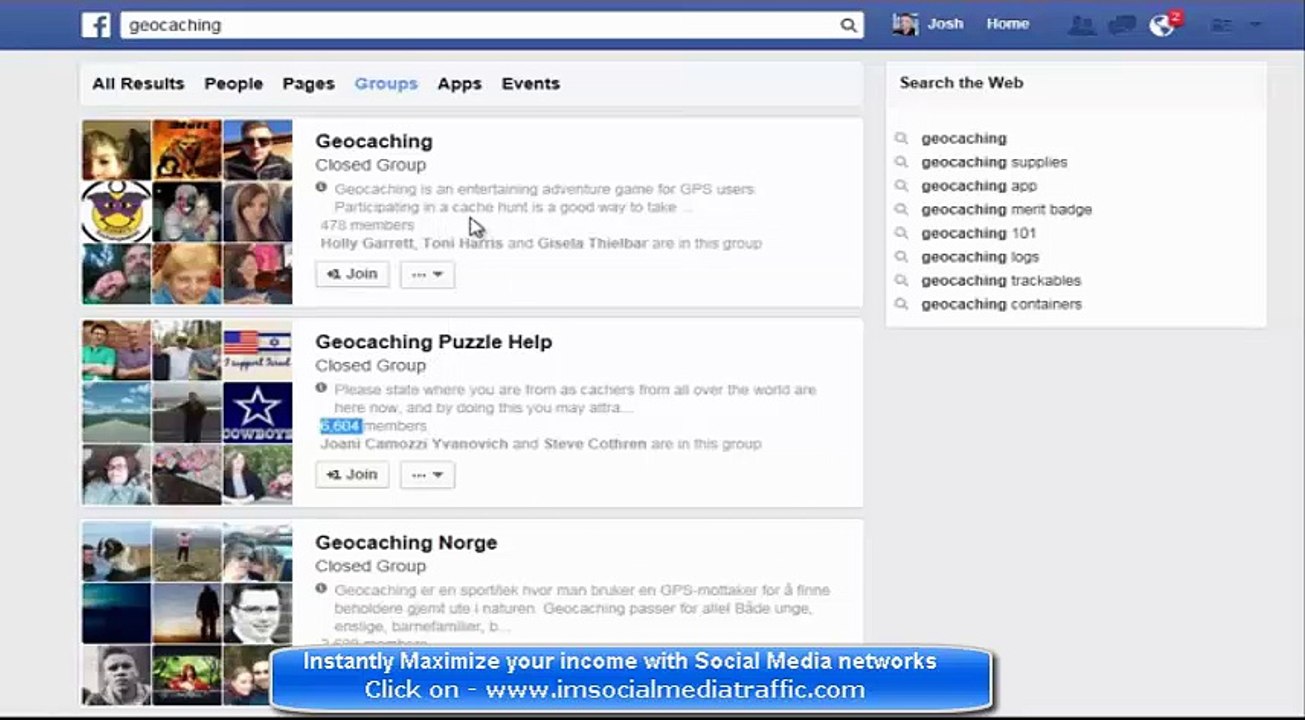Viewport: 1305px width, 720px height.
Task: Switch to the People tab
Action: [233, 84]
